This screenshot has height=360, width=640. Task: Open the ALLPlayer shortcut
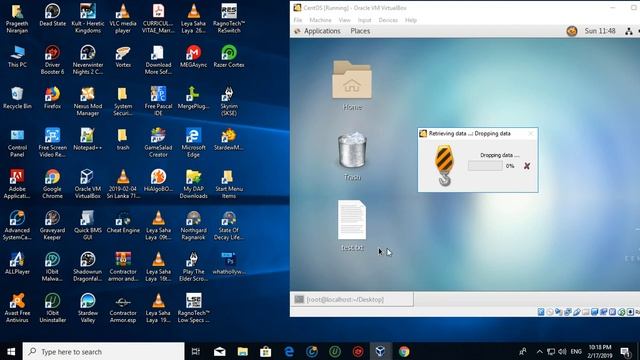pos(17,263)
